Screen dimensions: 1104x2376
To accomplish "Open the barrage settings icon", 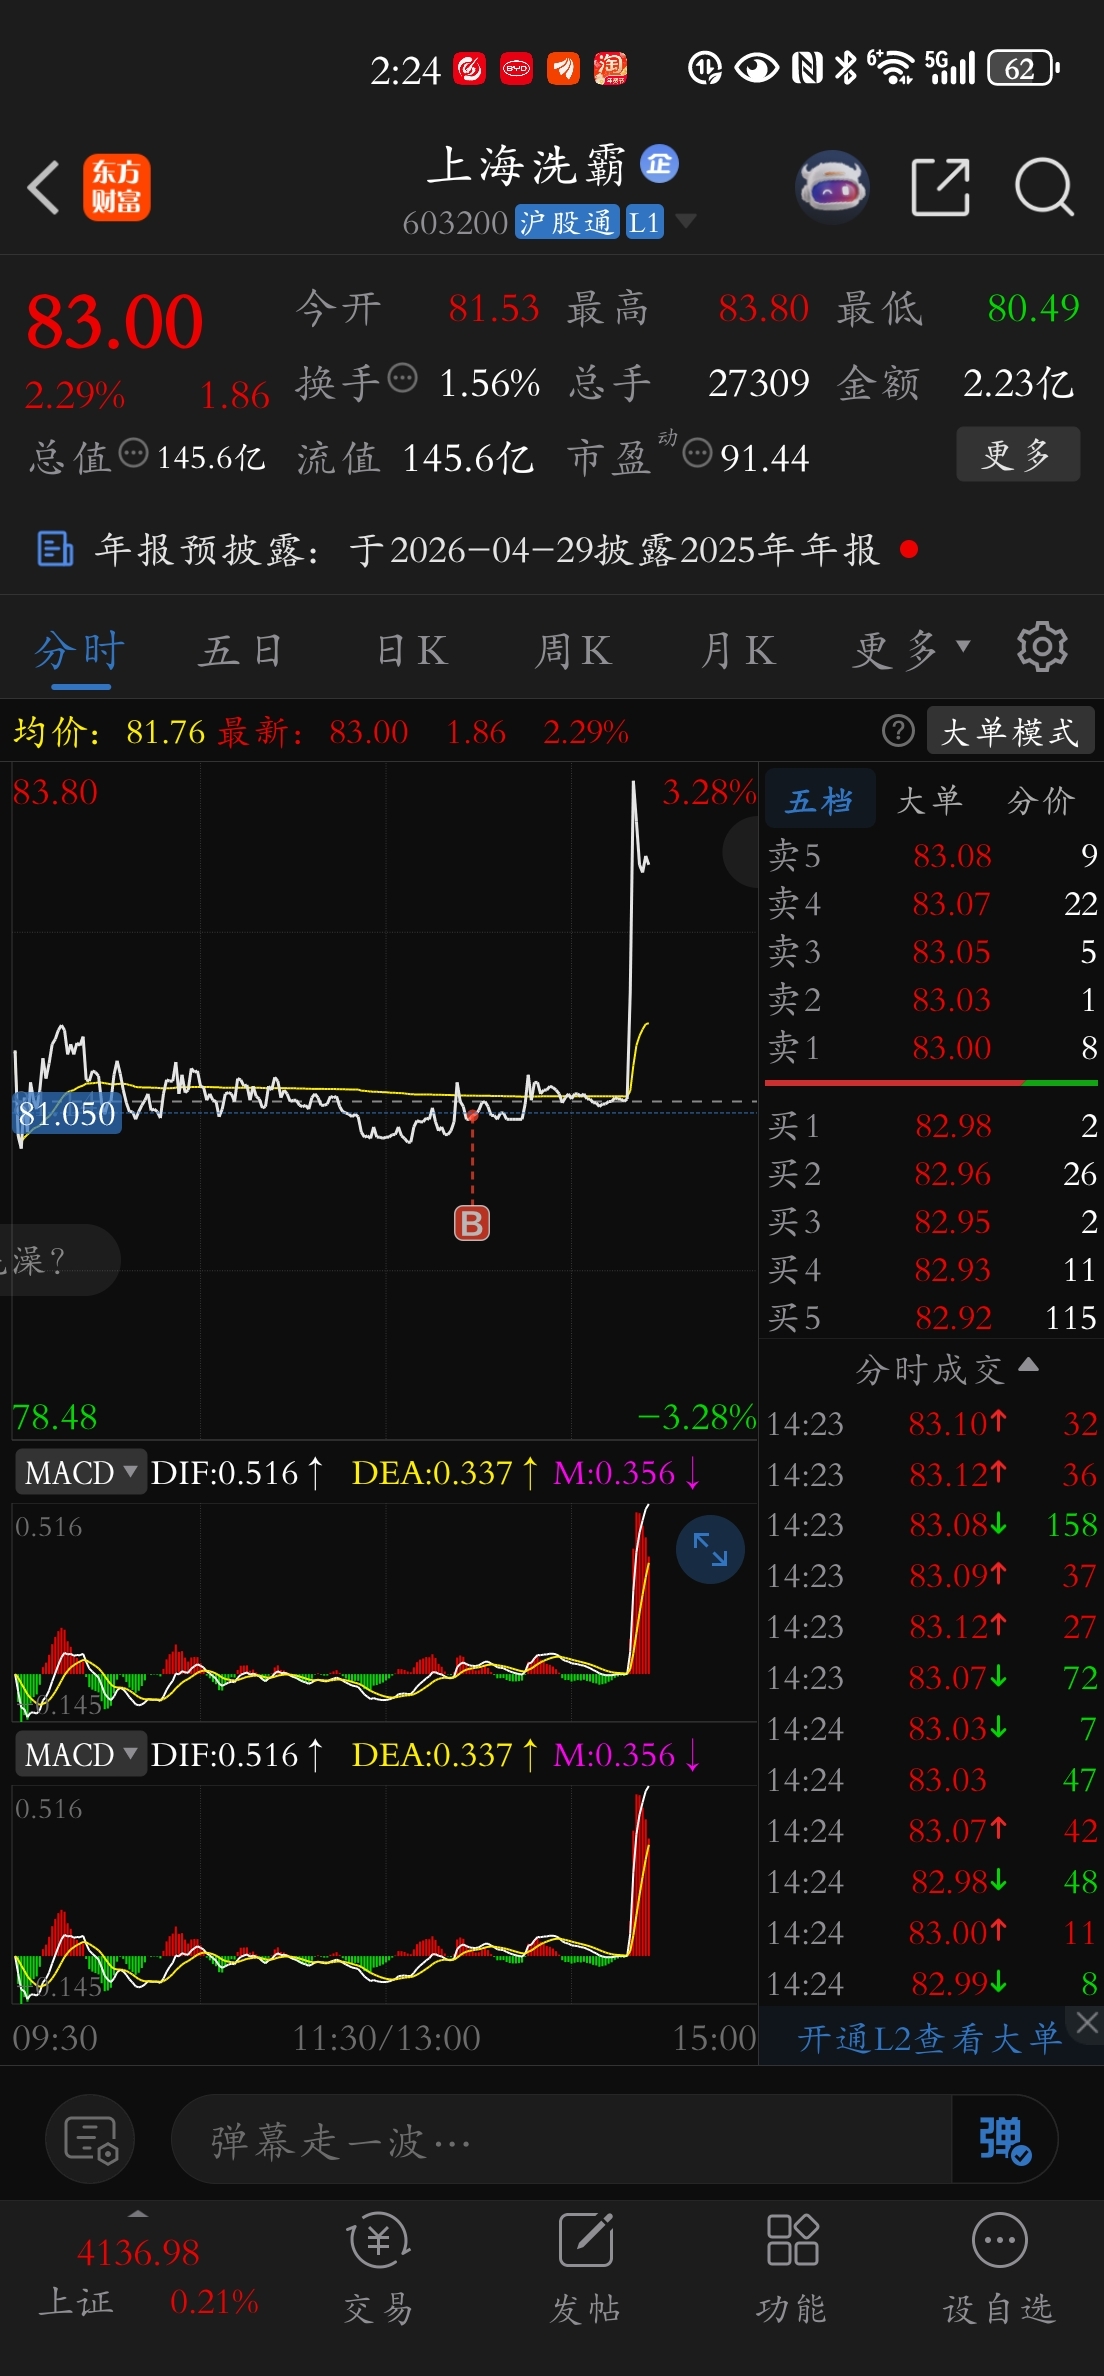I will point(90,2139).
